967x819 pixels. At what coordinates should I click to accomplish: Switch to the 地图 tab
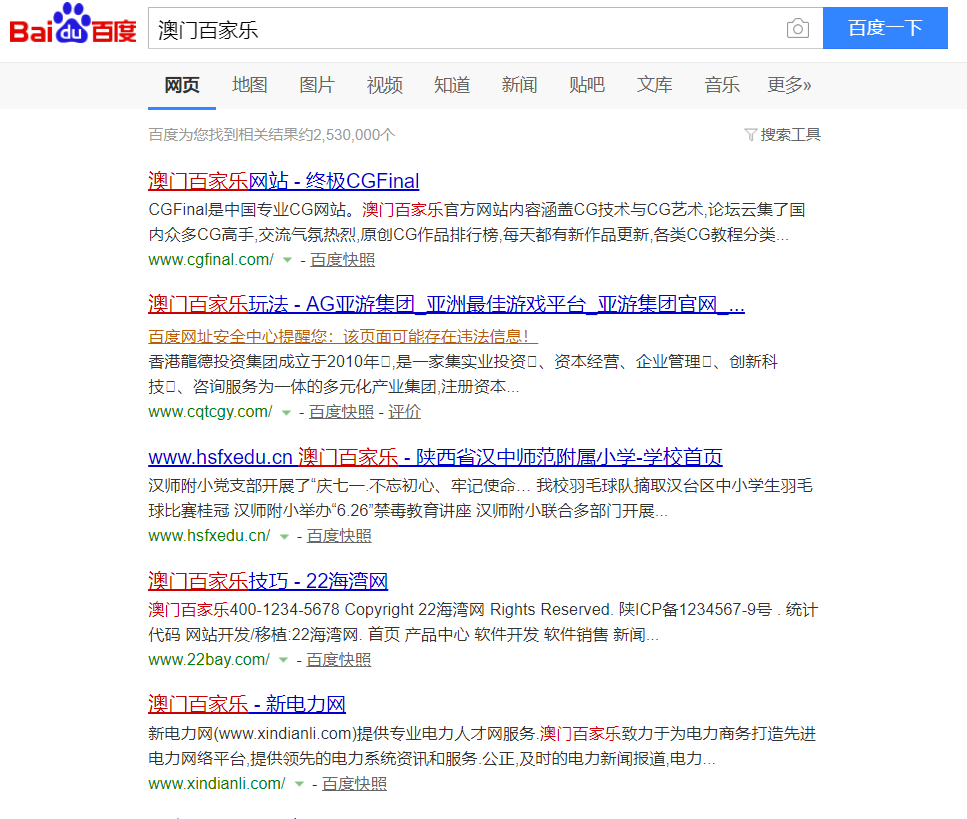click(250, 85)
